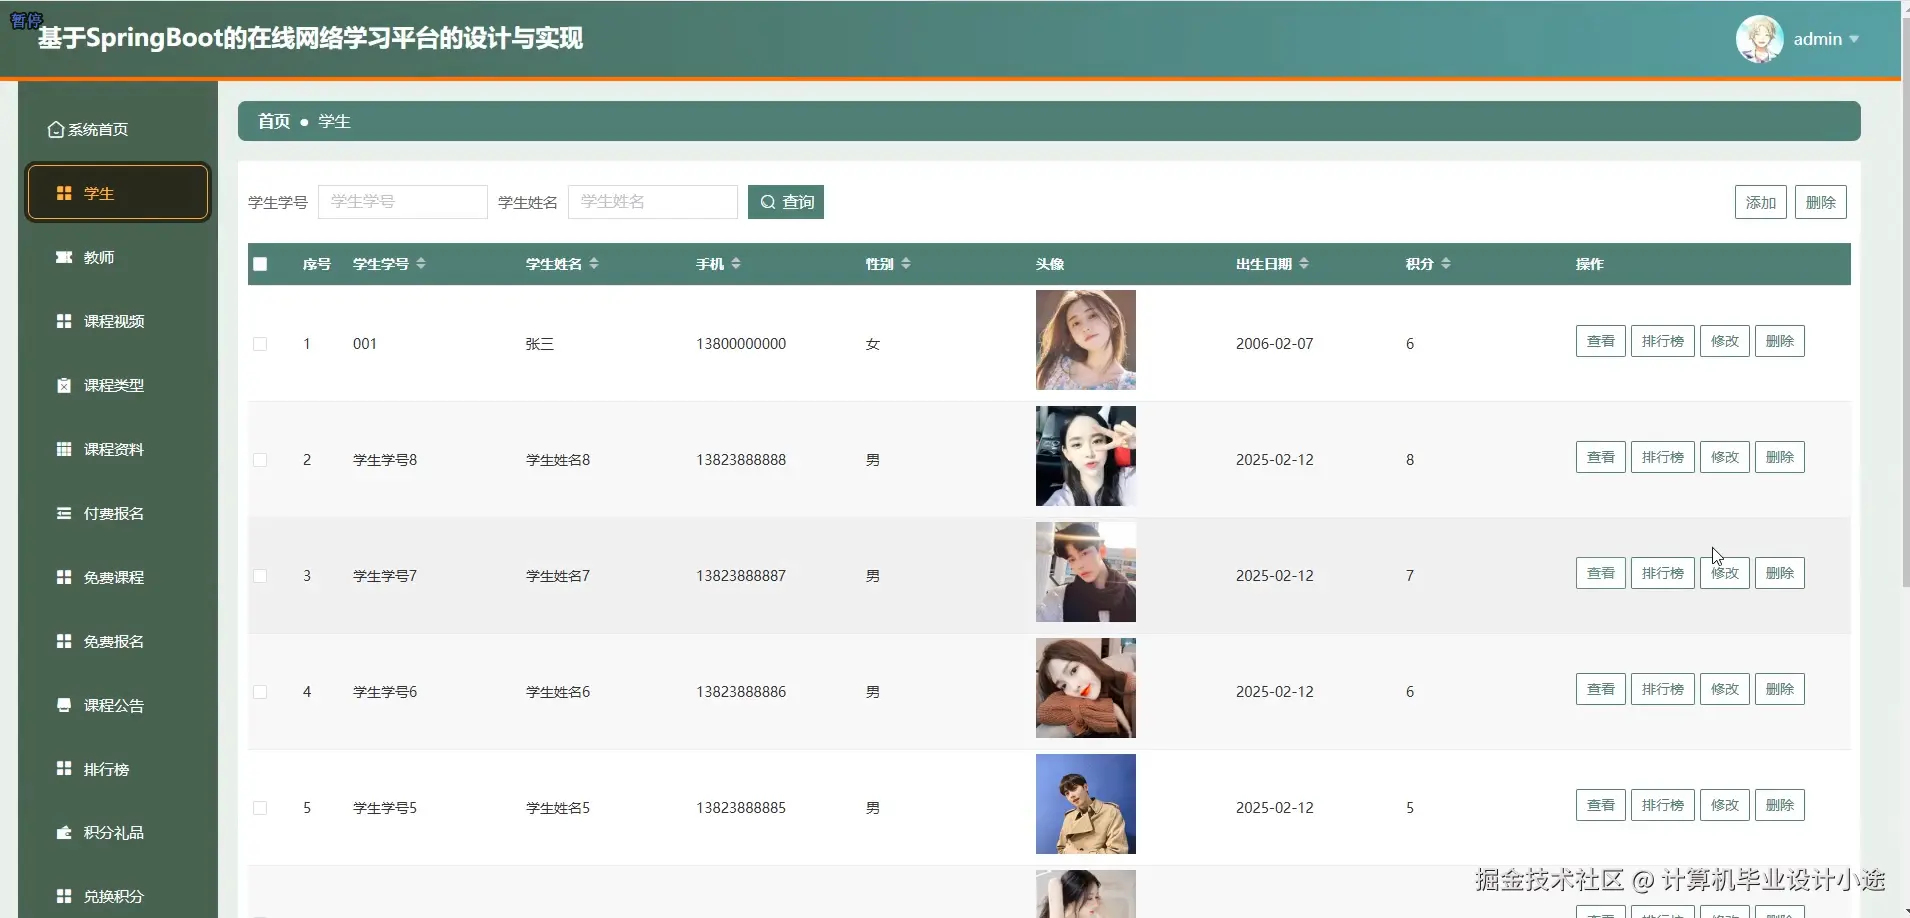Open avatar photo of 学生姓名8

tap(1086, 456)
